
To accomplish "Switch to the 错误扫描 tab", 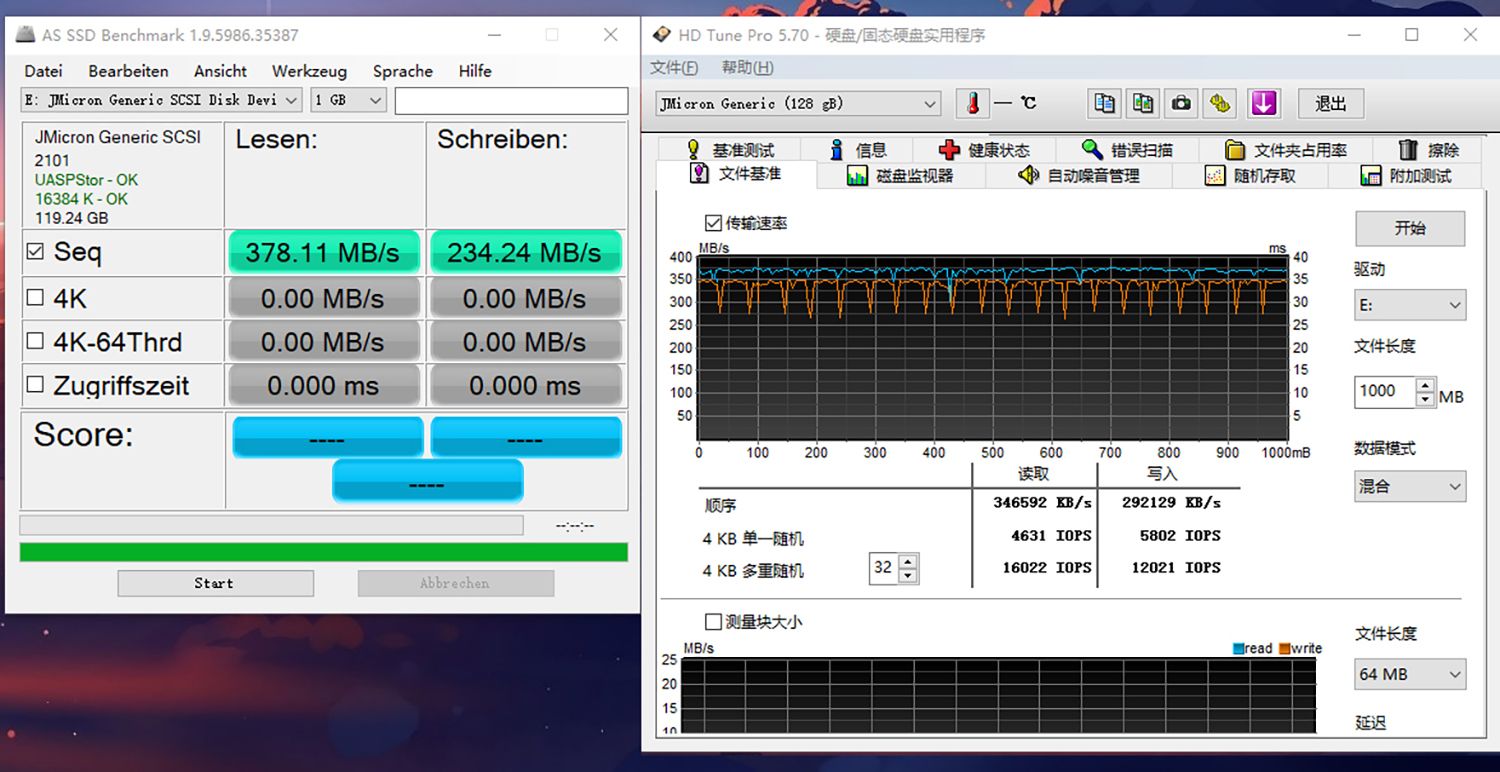I will point(1127,150).
